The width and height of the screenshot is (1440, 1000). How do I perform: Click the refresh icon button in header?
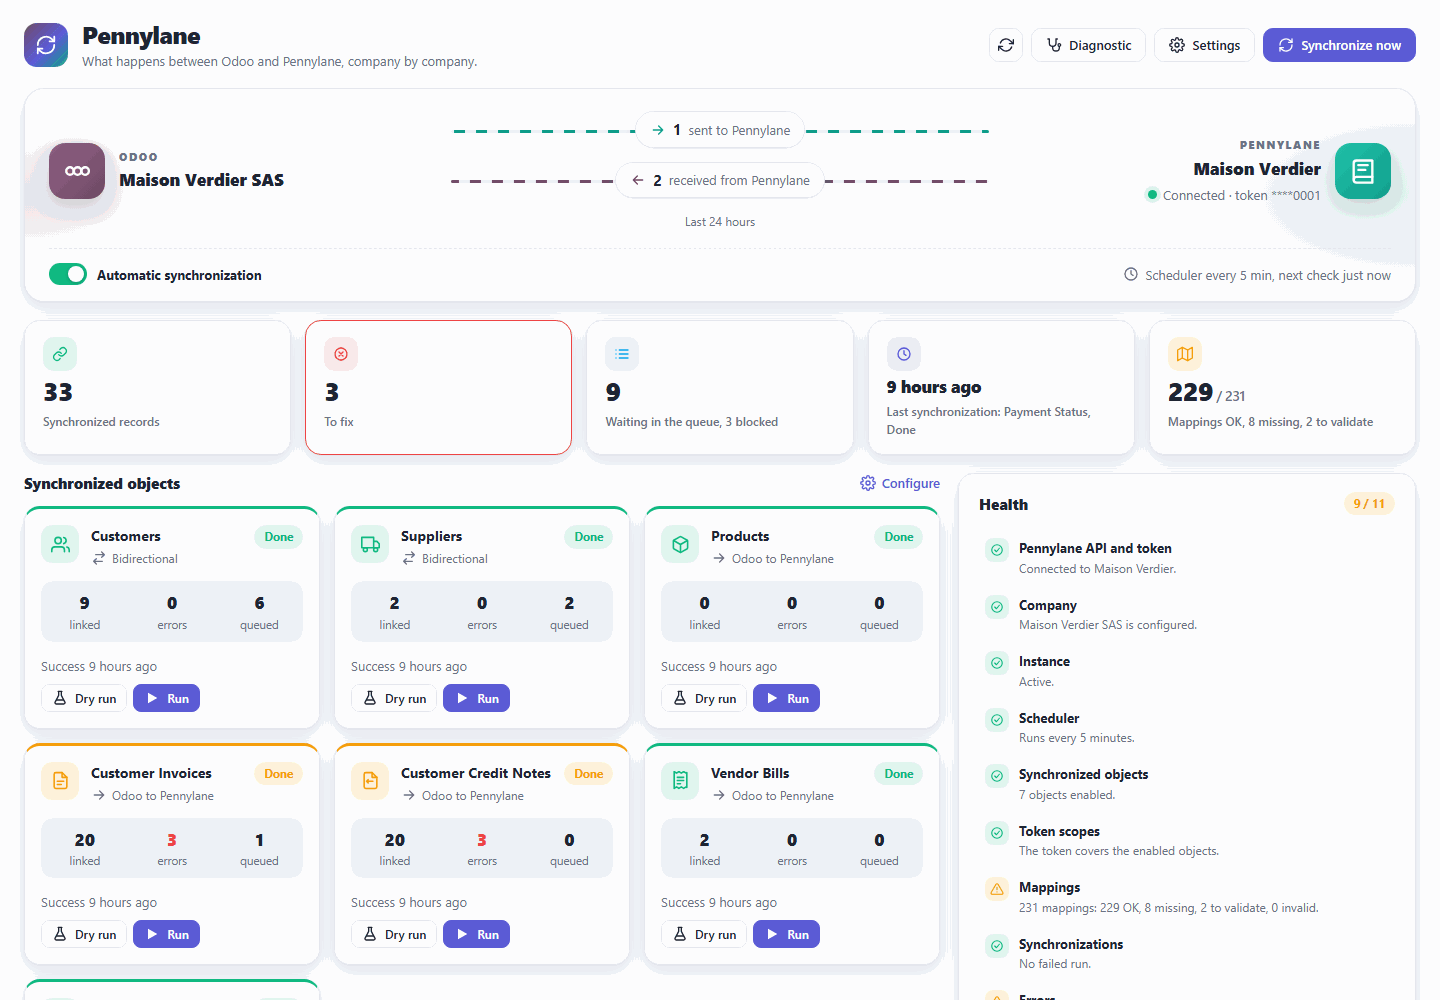click(1006, 45)
